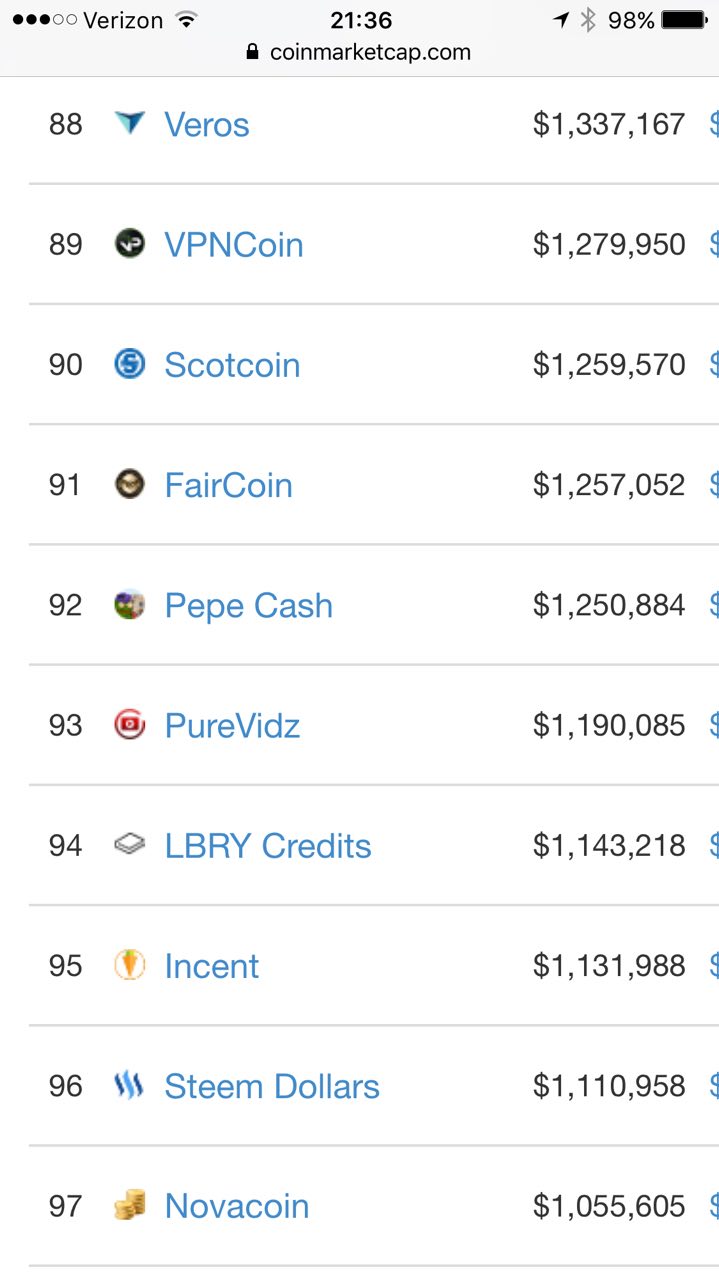Tap the Steem Dollars logo icon

tap(130, 1085)
